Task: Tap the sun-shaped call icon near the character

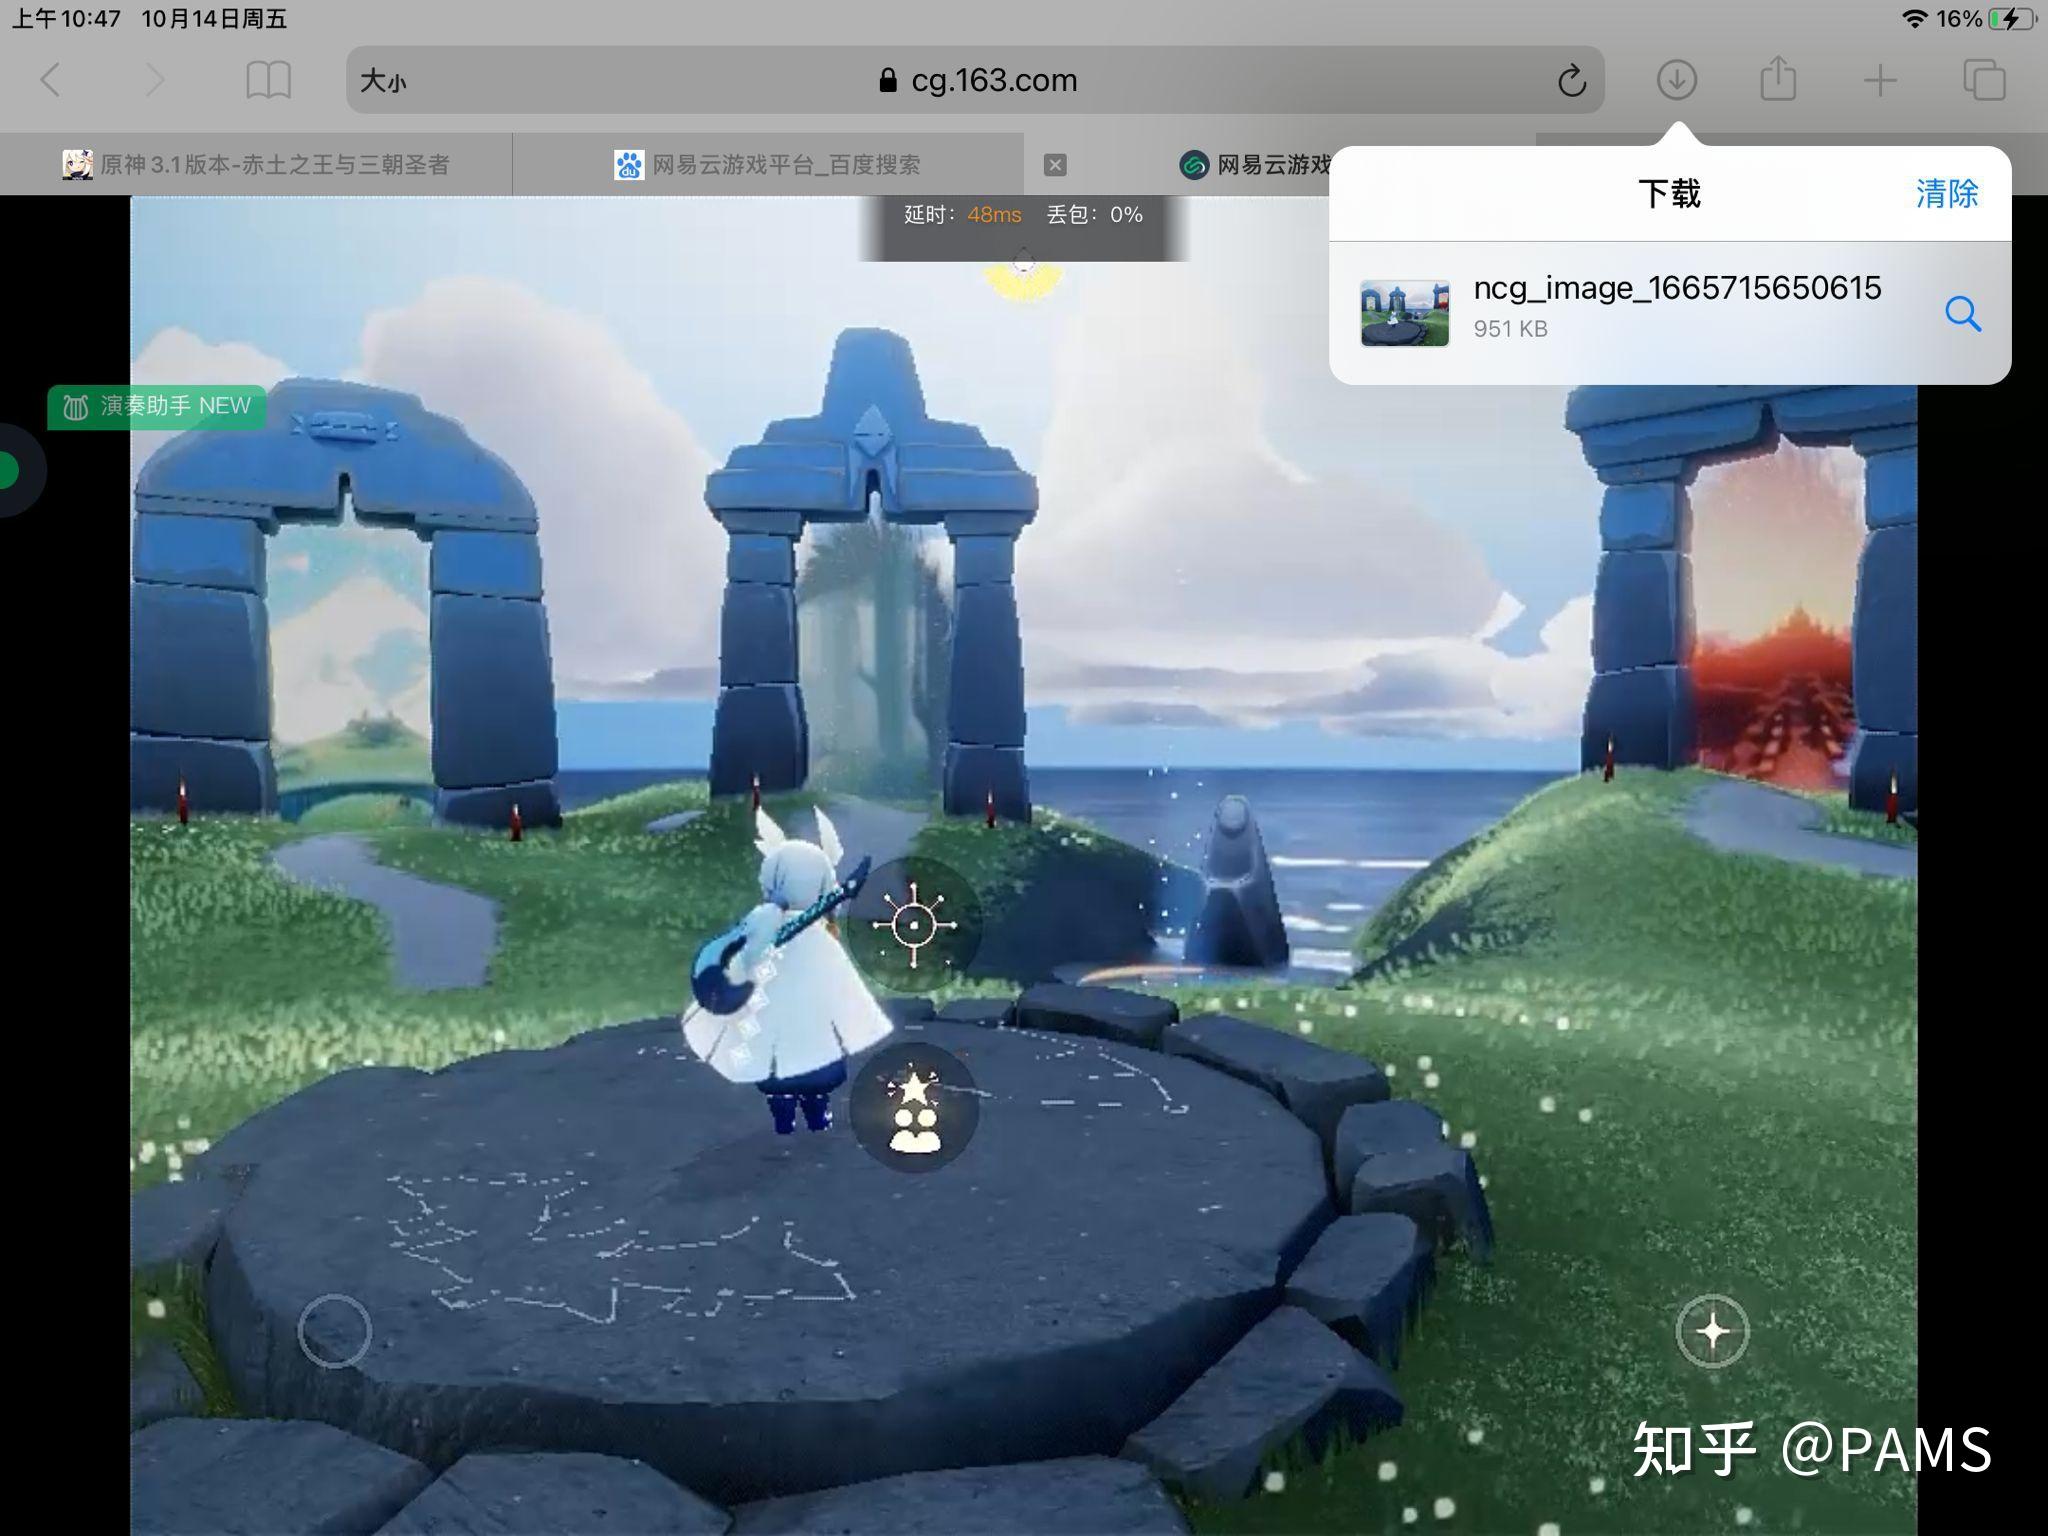Action: click(913, 925)
